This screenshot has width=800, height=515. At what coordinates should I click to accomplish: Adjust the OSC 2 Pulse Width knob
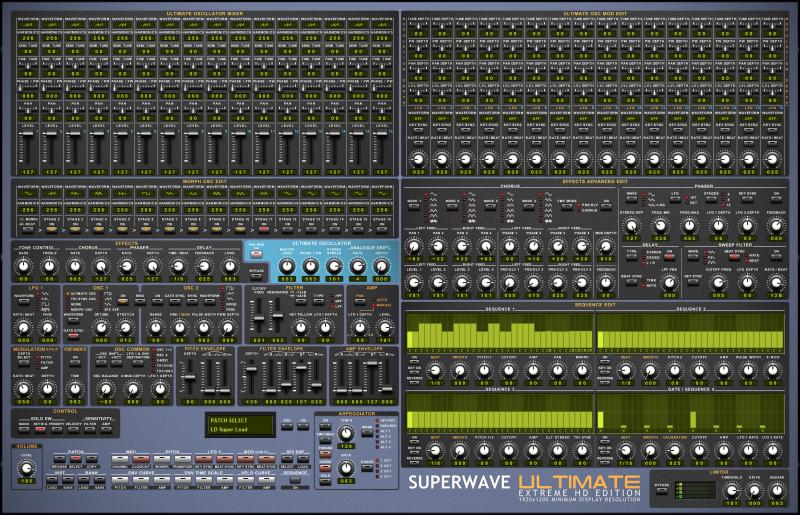click(x=204, y=328)
